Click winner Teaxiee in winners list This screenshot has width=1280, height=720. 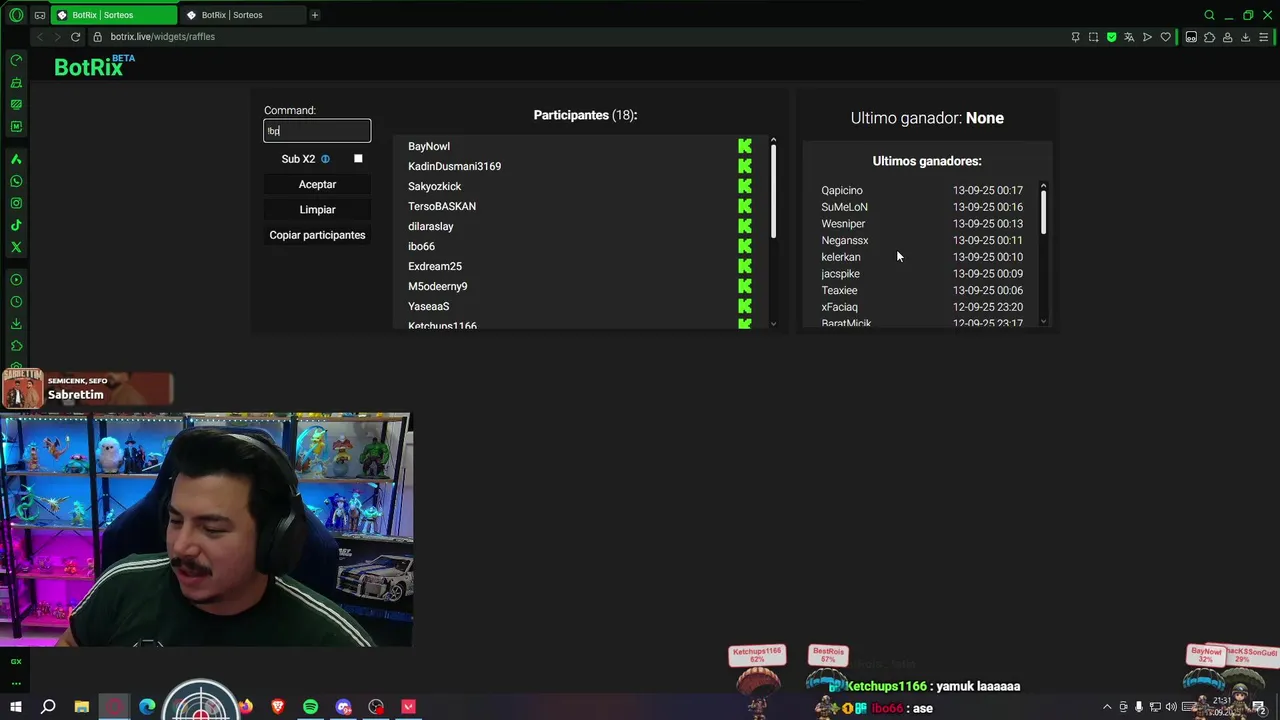point(839,290)
